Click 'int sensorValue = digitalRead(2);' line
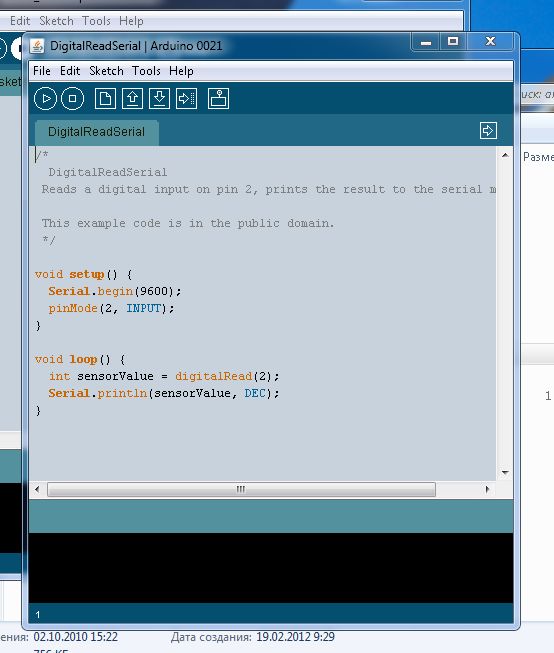Screen dimensions: 554x653 click(x=164, y=376)
